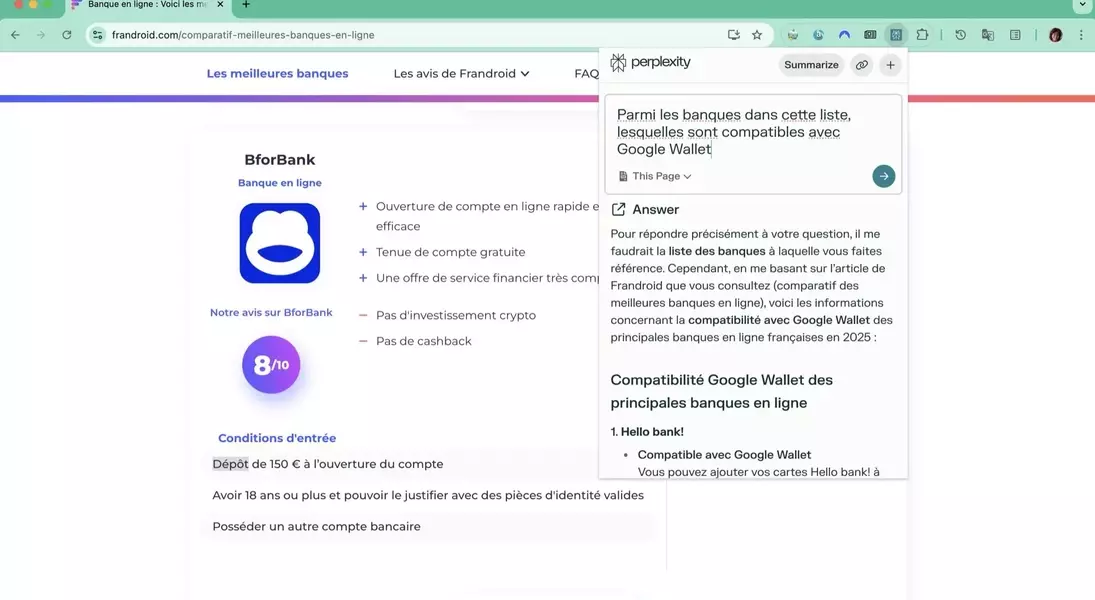
Task: Submit the Perplexity question arrow
Action: 883,176
